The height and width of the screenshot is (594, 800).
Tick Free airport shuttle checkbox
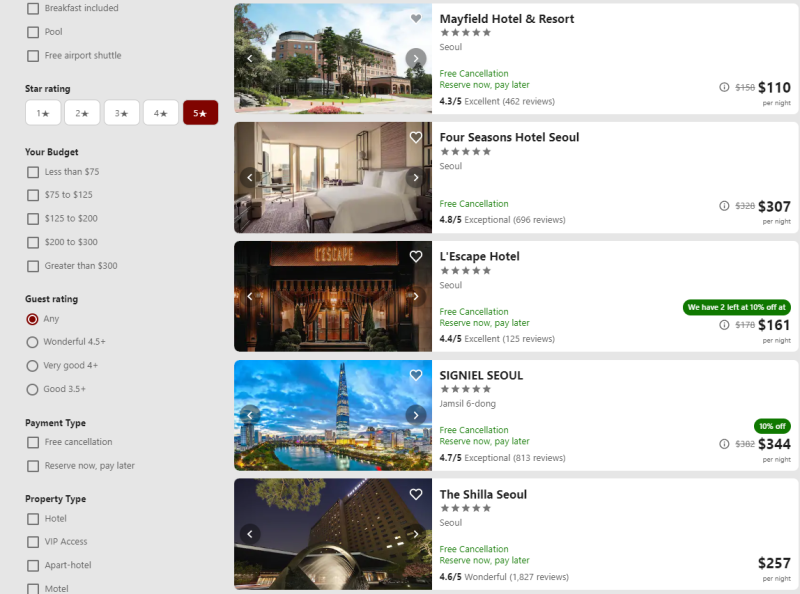coord(33,56)
